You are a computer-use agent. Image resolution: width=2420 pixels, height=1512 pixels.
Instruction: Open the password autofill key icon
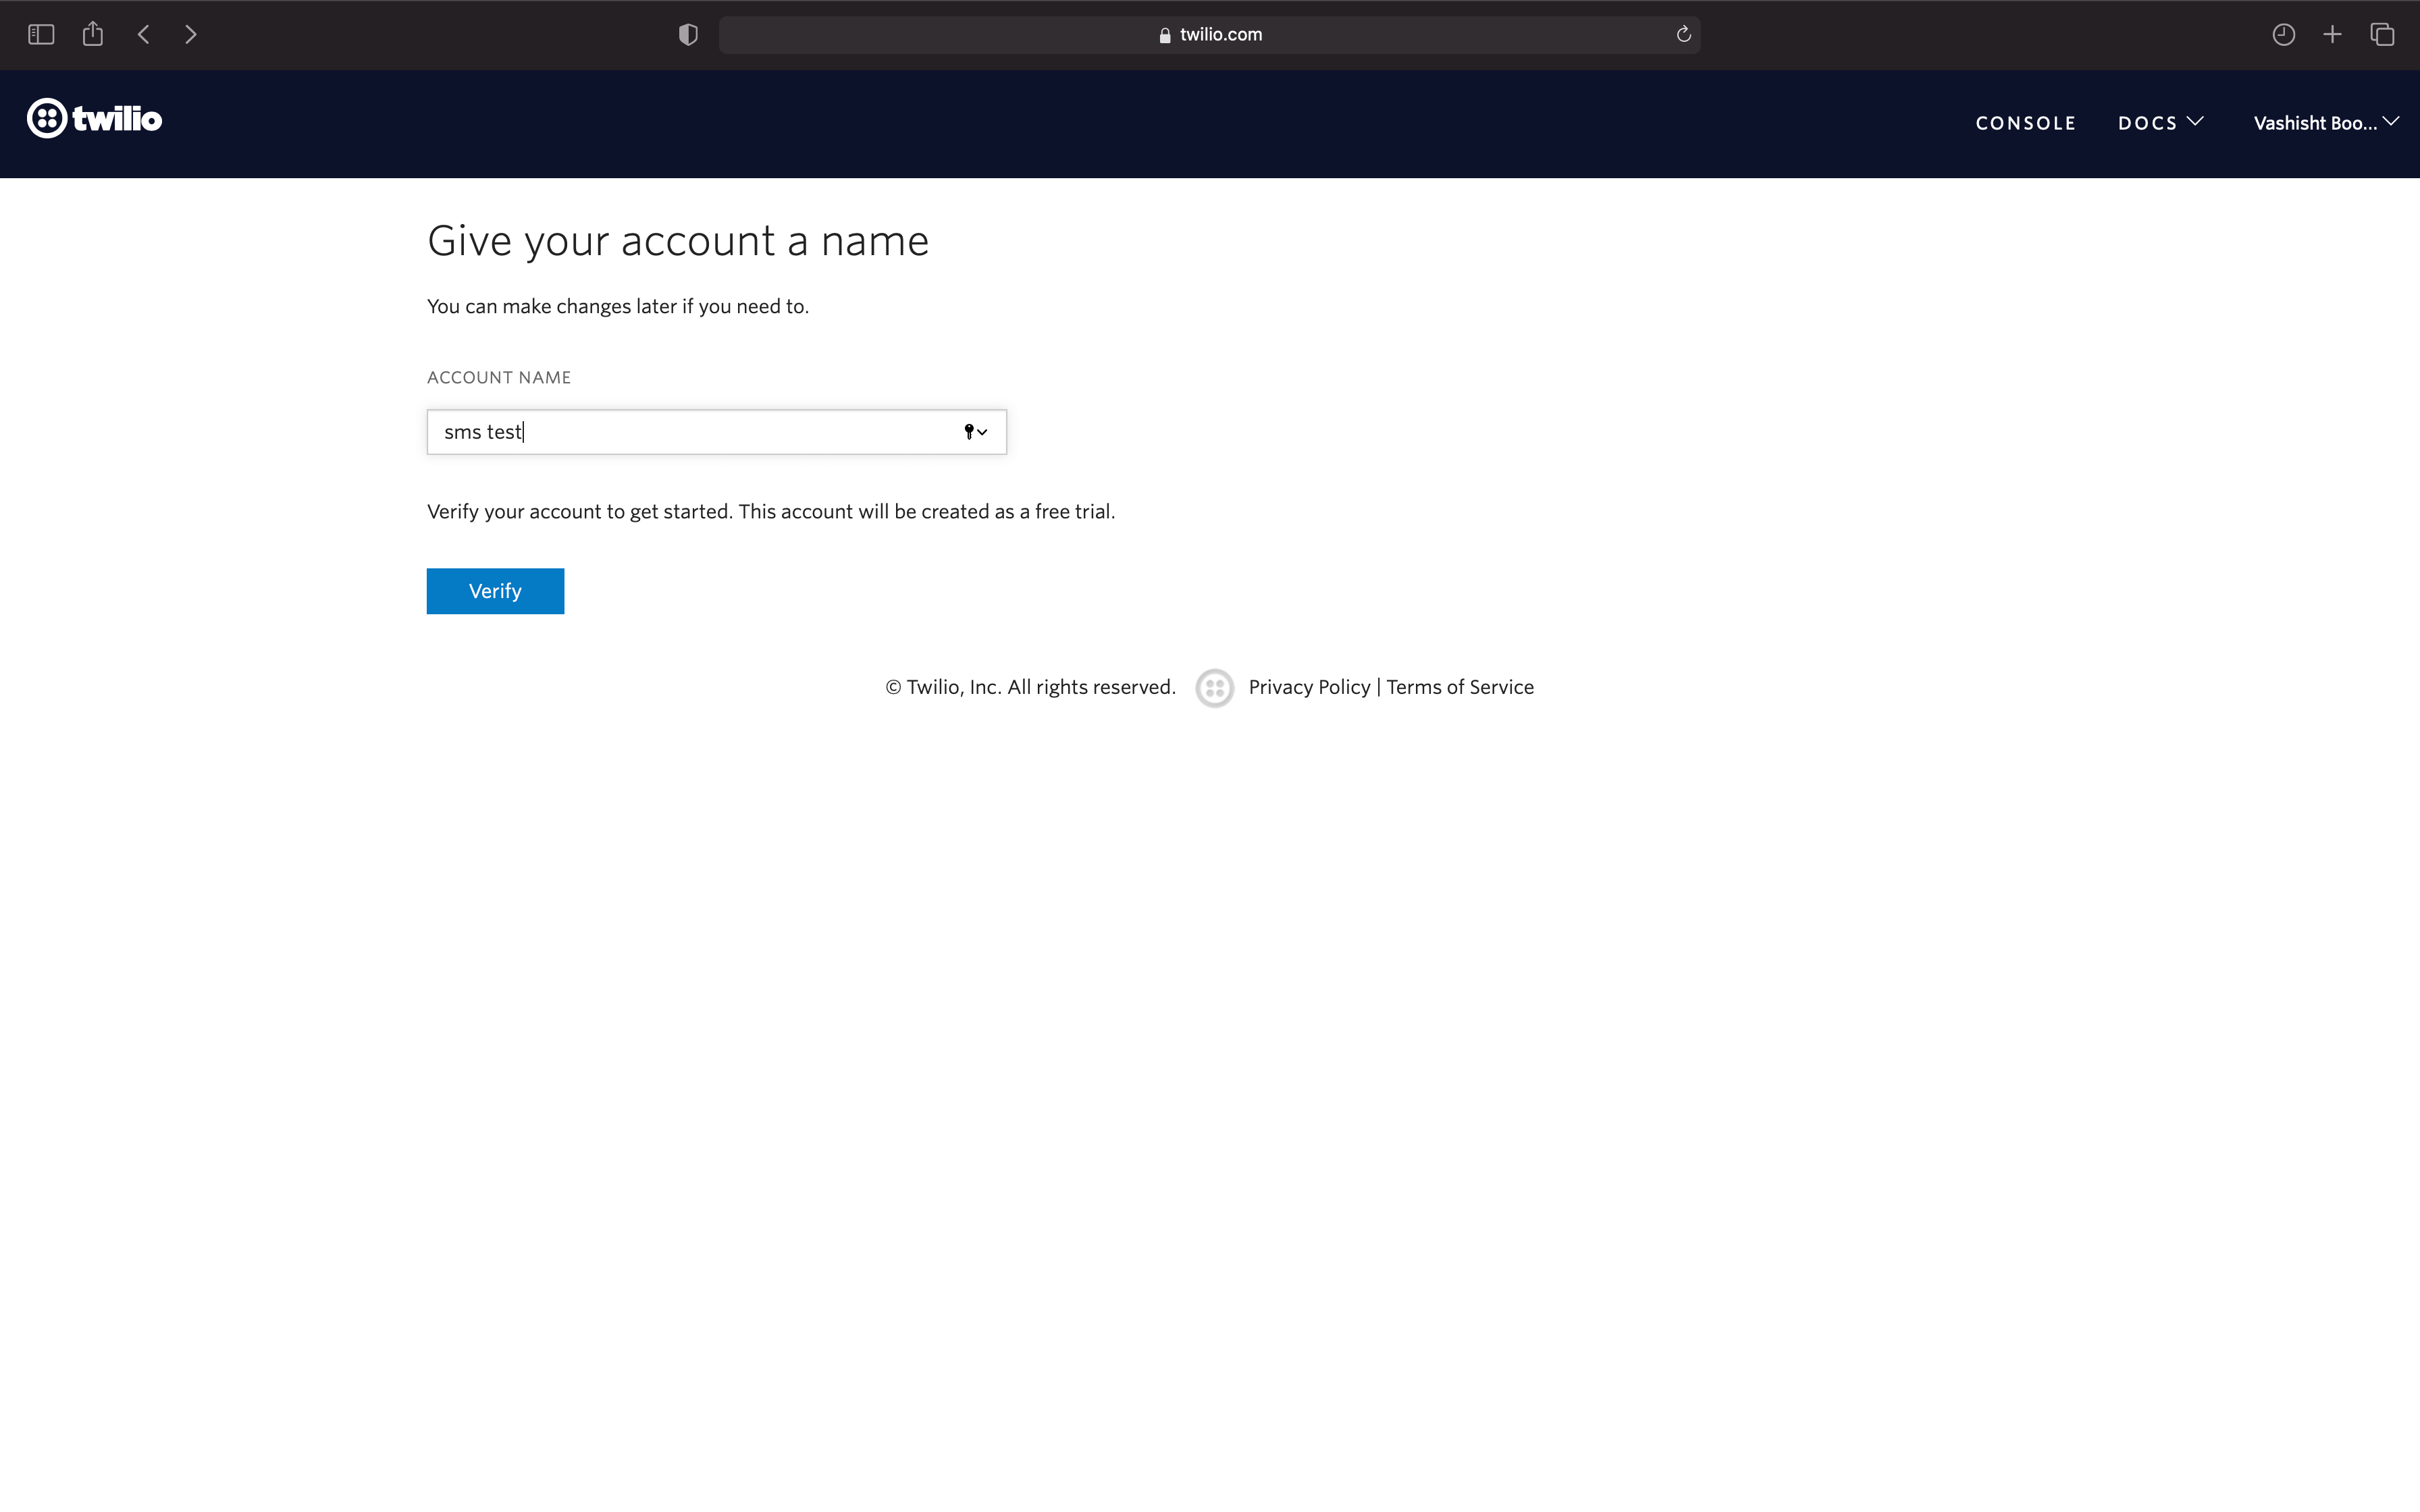tap(975, 432)
